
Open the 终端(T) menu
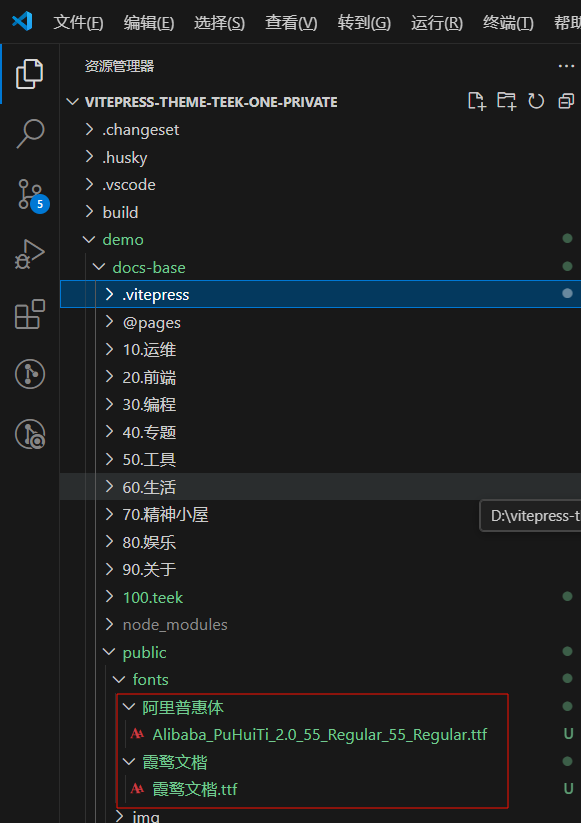tap(508, 23)
